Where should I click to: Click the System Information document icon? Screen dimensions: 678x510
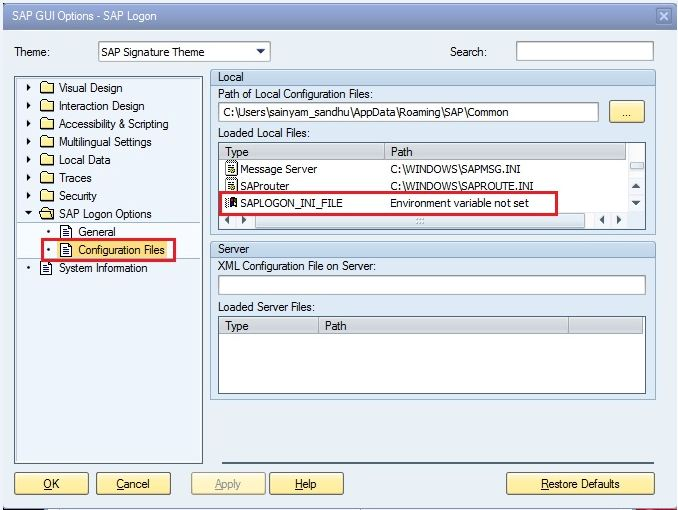(47, 268)
